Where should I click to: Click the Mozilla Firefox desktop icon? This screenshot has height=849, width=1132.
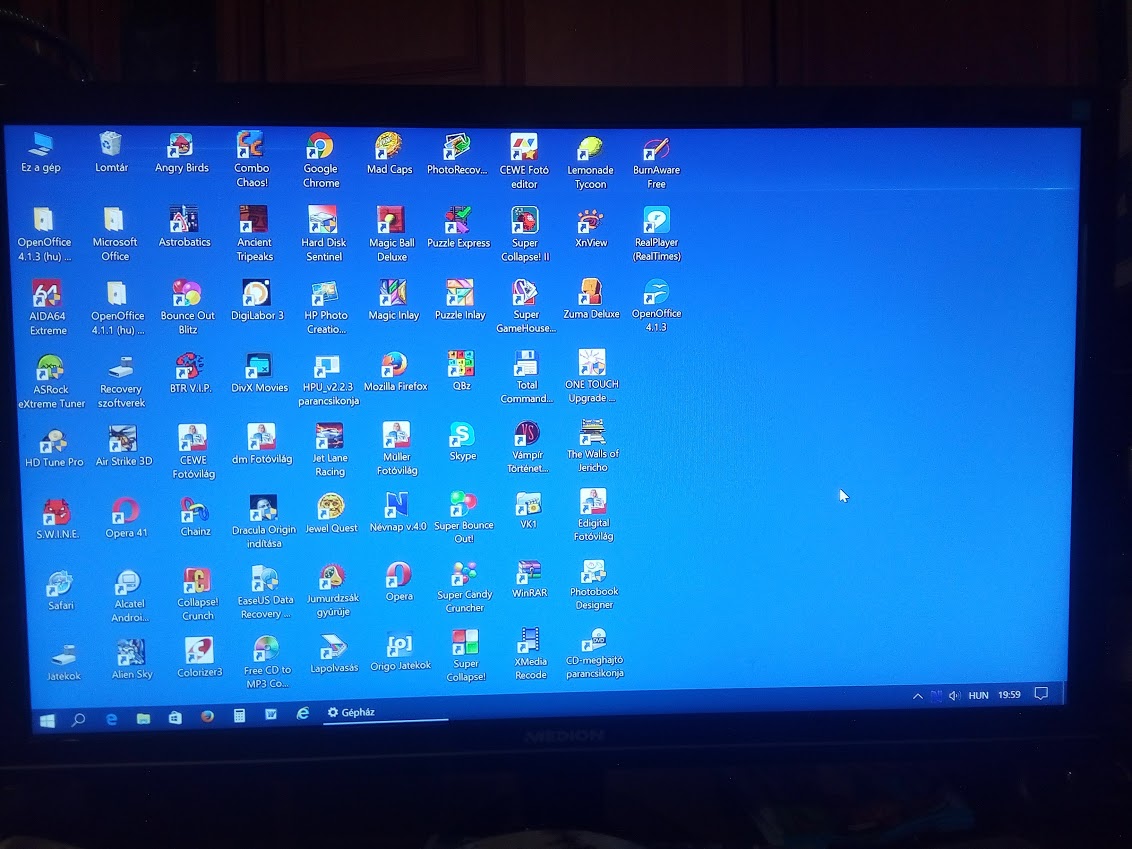pos(395,371)
